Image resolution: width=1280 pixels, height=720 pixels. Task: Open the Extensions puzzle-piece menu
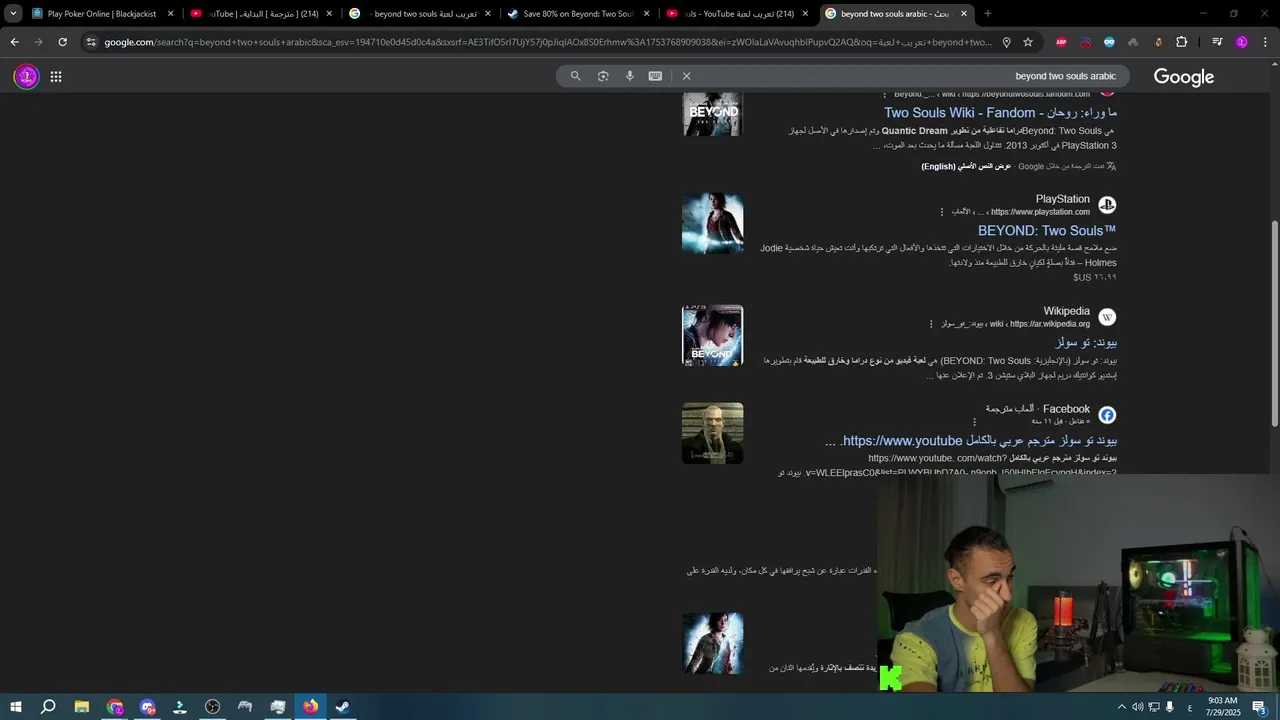point(1182,42)
